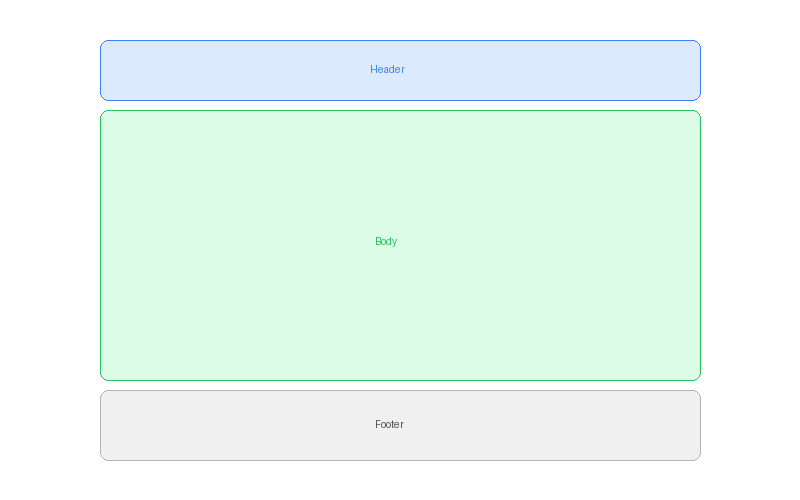Click the gray Footer panel

coord(250,425)
